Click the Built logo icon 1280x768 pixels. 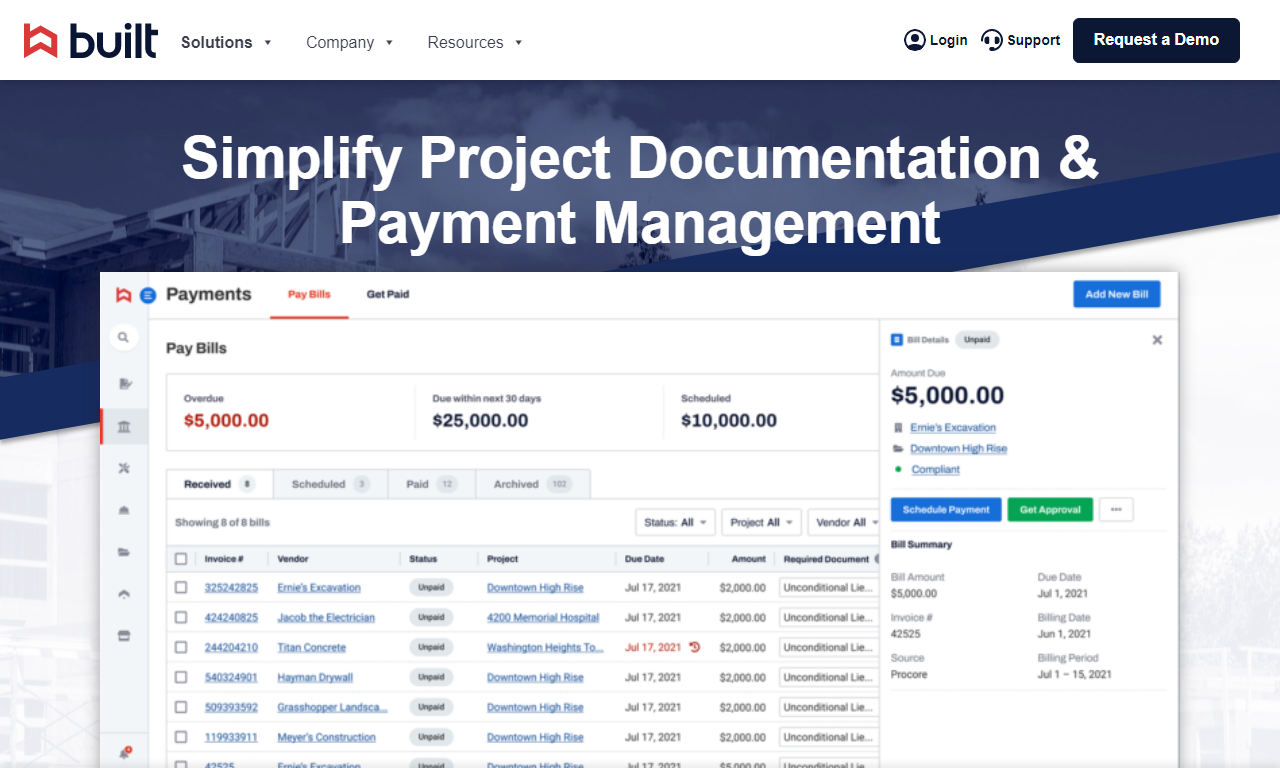click(41, 41)
